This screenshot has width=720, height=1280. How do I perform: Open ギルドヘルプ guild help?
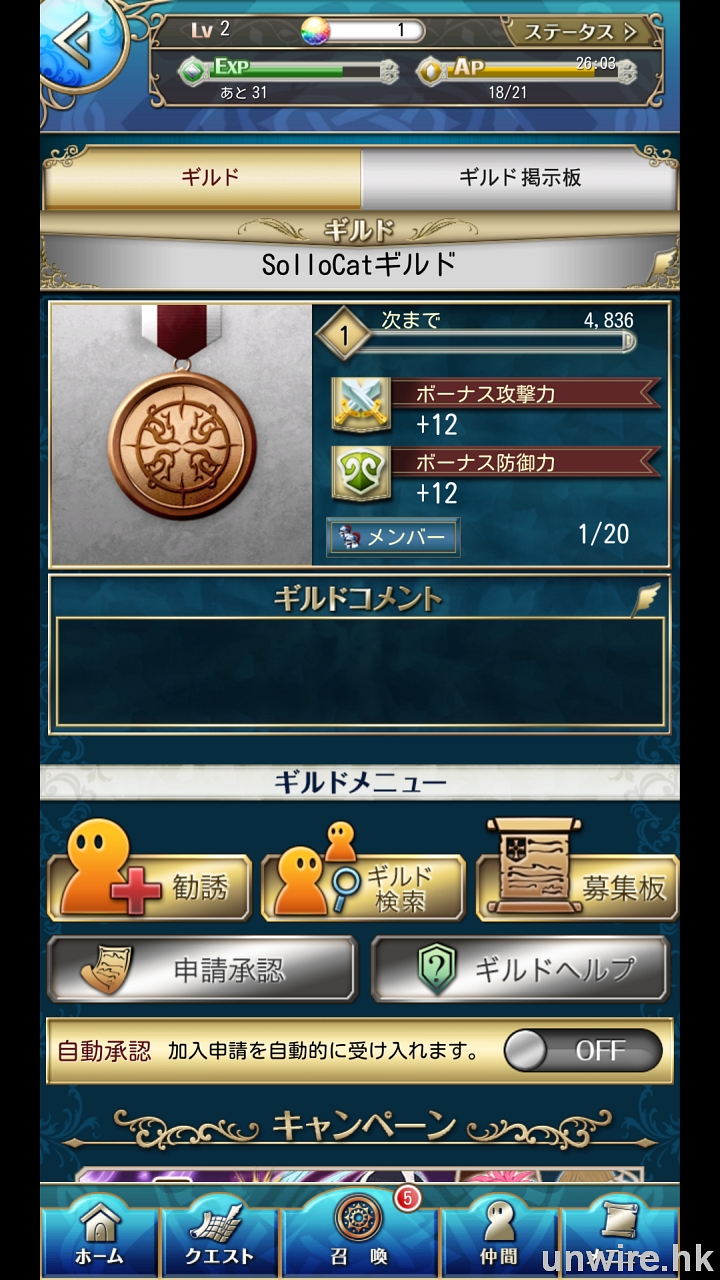click(520, 969)
